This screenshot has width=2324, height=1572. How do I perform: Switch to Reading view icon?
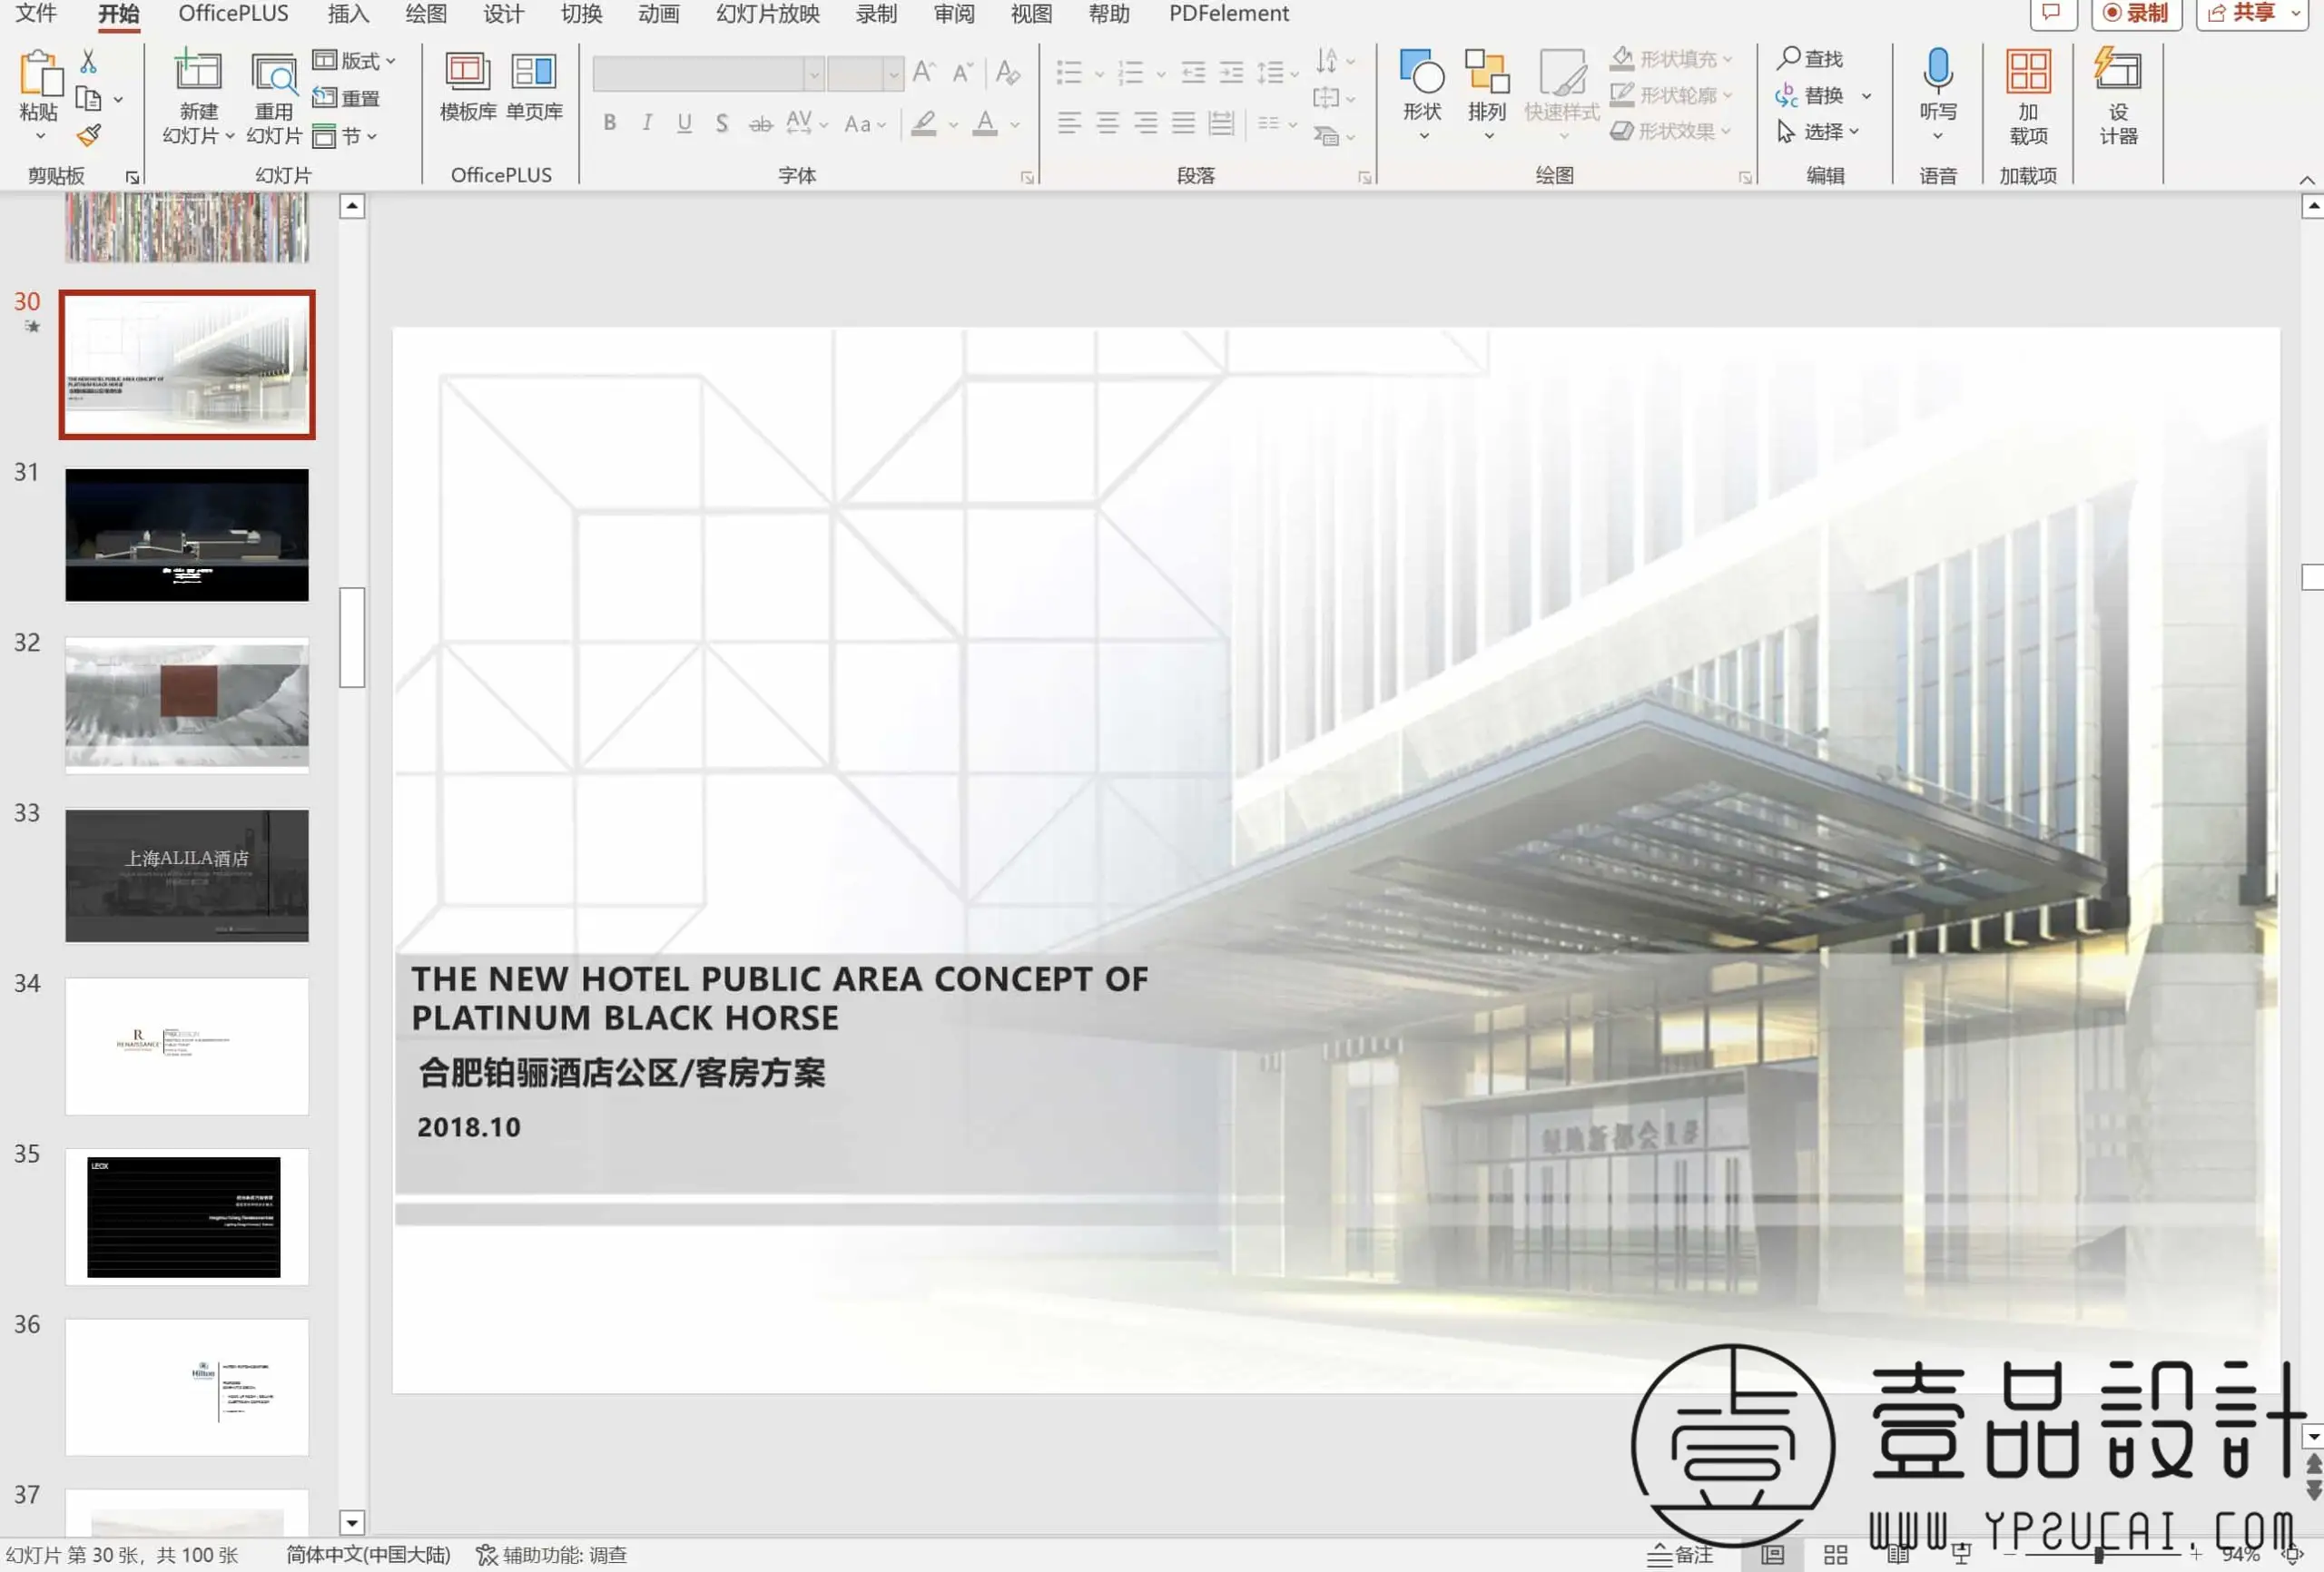click(1897, 1555)
